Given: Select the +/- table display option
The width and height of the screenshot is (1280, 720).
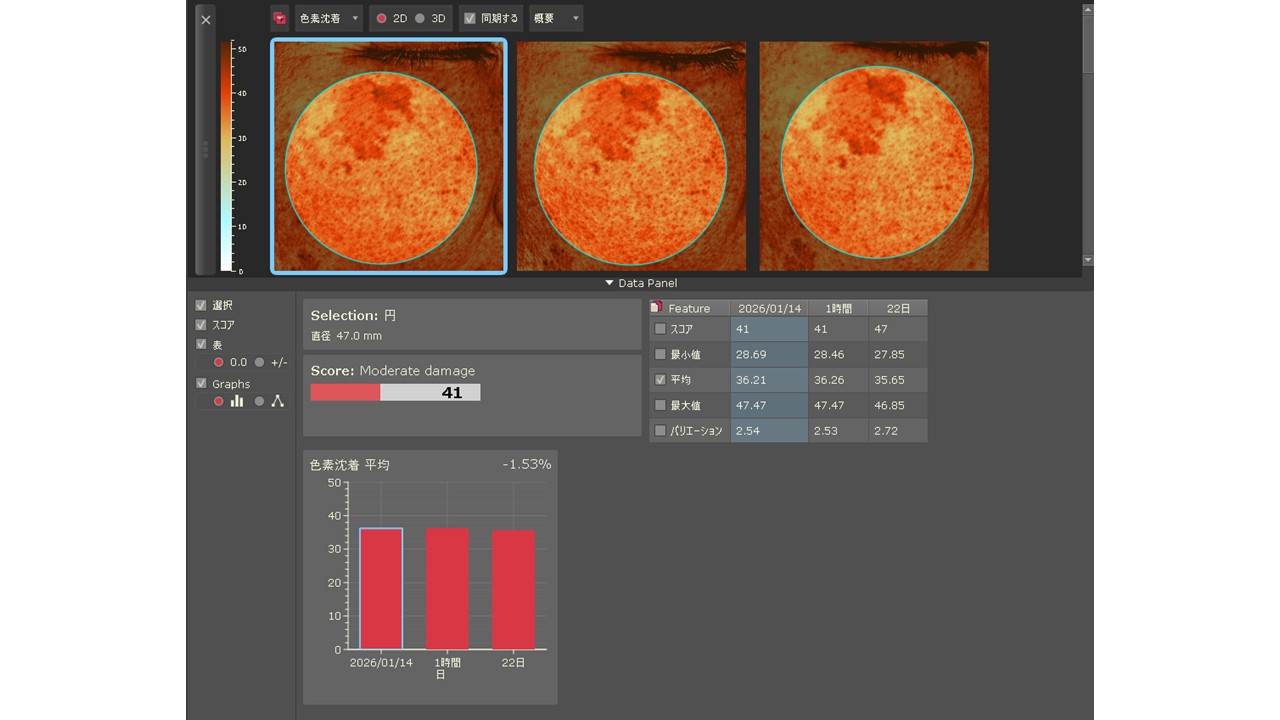Looking at the screenshot, I should pos(260,363).
